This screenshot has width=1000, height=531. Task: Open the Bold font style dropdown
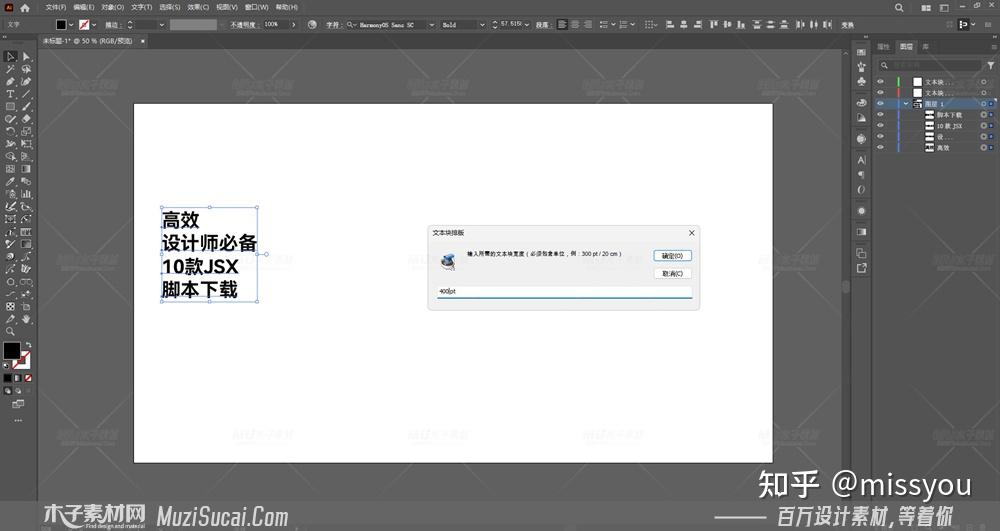click(x=482, y=25)
